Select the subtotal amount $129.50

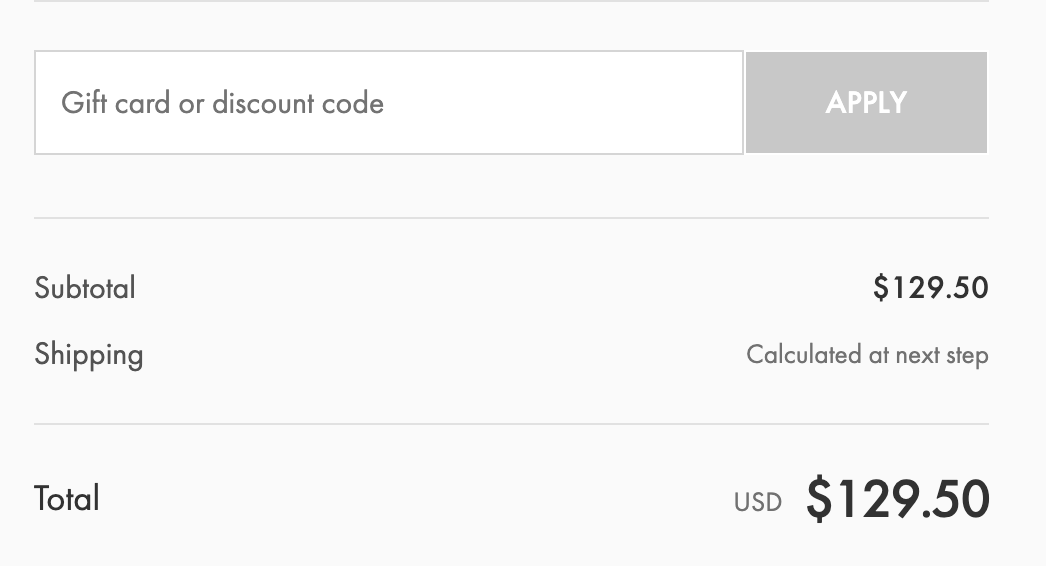930,288
